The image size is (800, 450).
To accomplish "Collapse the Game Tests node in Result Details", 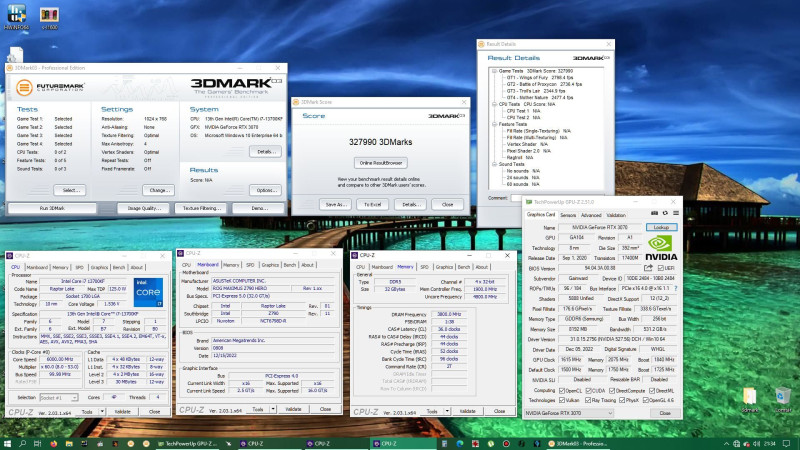I will coord(494,71).
